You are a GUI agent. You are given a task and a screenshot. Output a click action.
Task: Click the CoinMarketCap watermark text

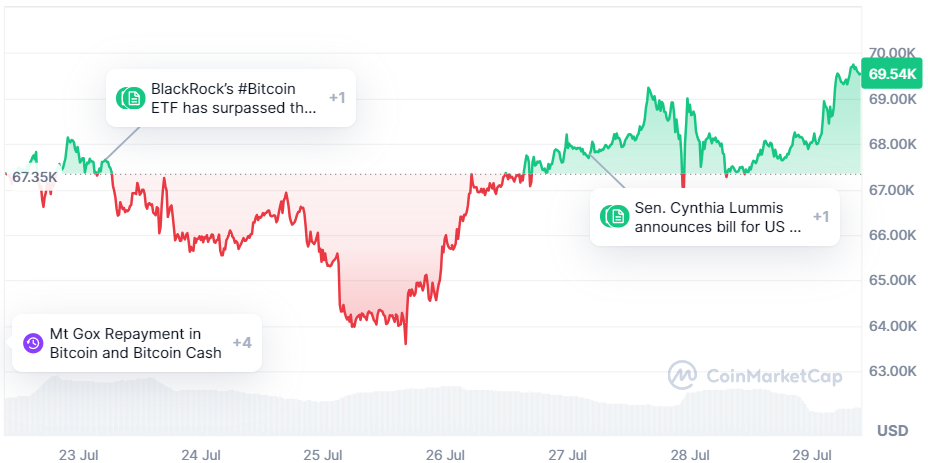774,376
